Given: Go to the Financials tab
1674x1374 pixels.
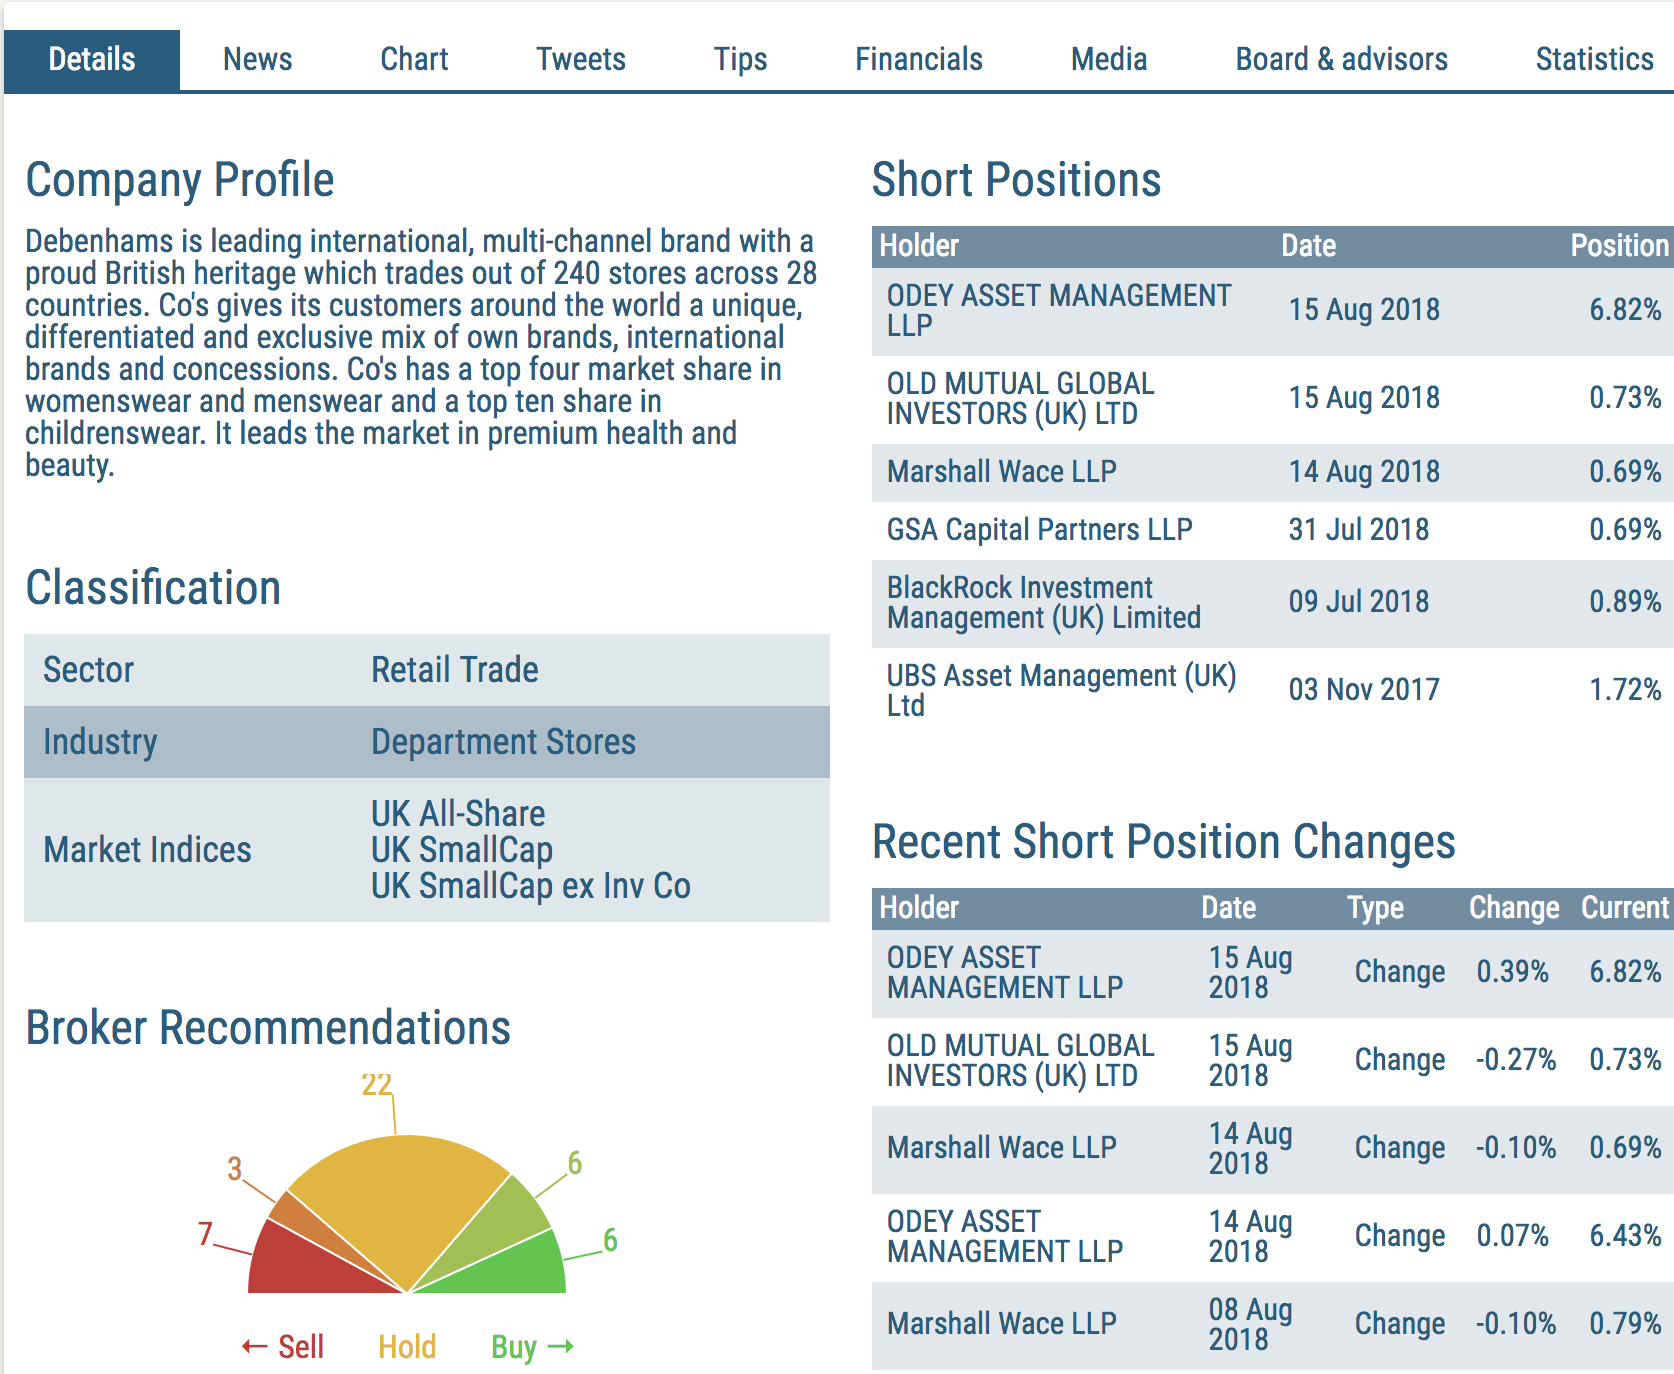Looking at the screenshot, I should (918, 59).
